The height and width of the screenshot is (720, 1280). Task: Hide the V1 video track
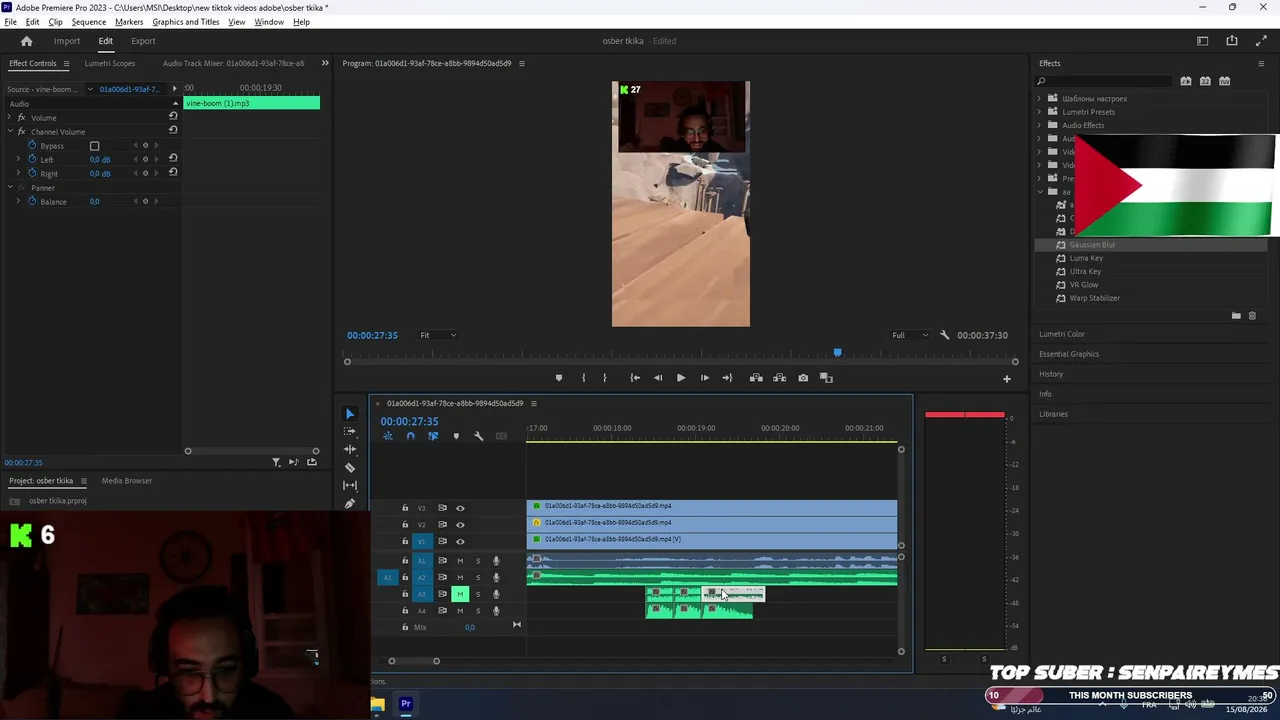pyautogui.click(x=460, y=542)
